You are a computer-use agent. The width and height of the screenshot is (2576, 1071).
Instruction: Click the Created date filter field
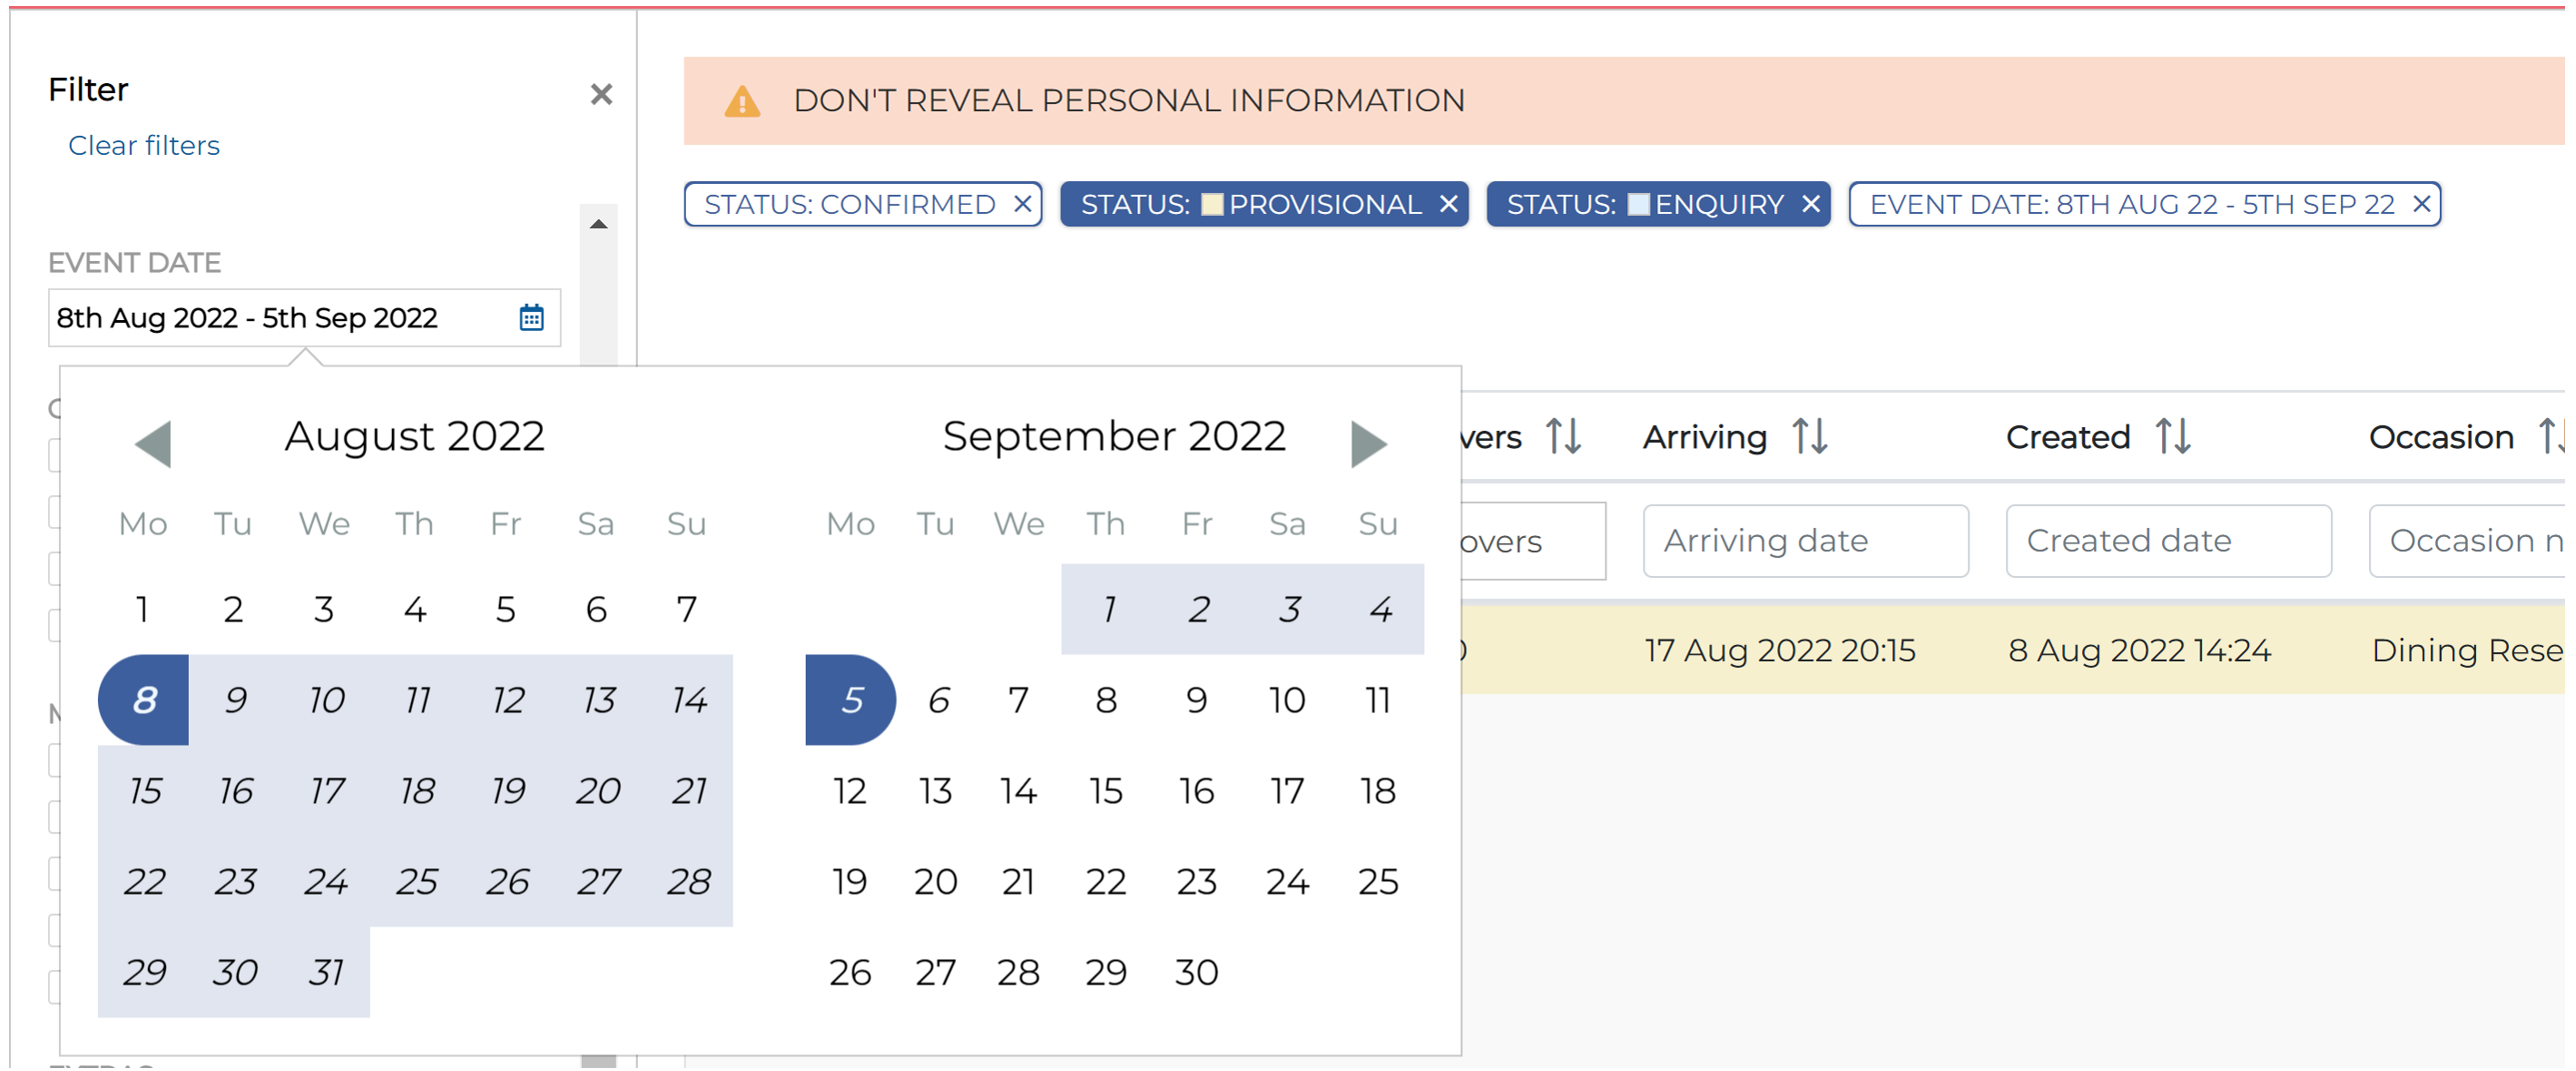pyautogui.click(x=2169, y=541)
